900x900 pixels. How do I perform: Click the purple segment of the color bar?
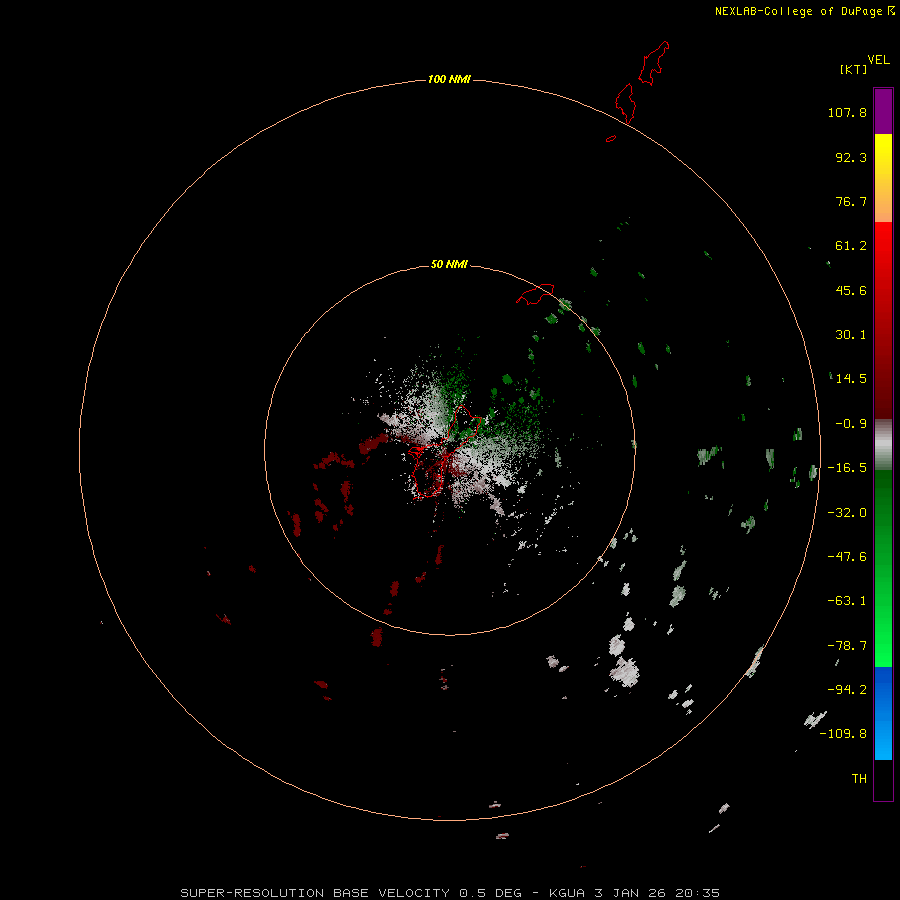[x=883, y=111]
